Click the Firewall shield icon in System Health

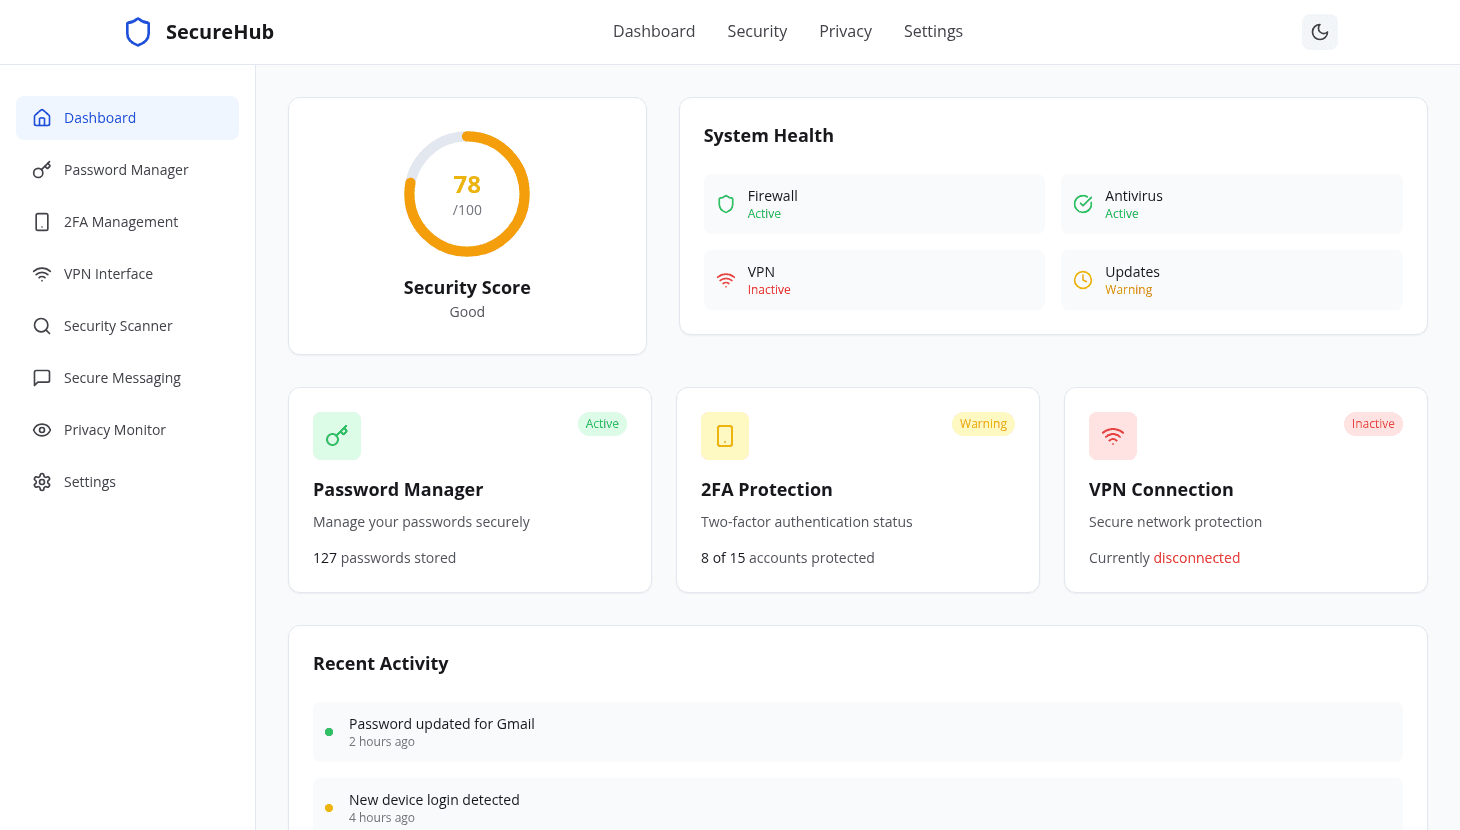pos(725,203)
